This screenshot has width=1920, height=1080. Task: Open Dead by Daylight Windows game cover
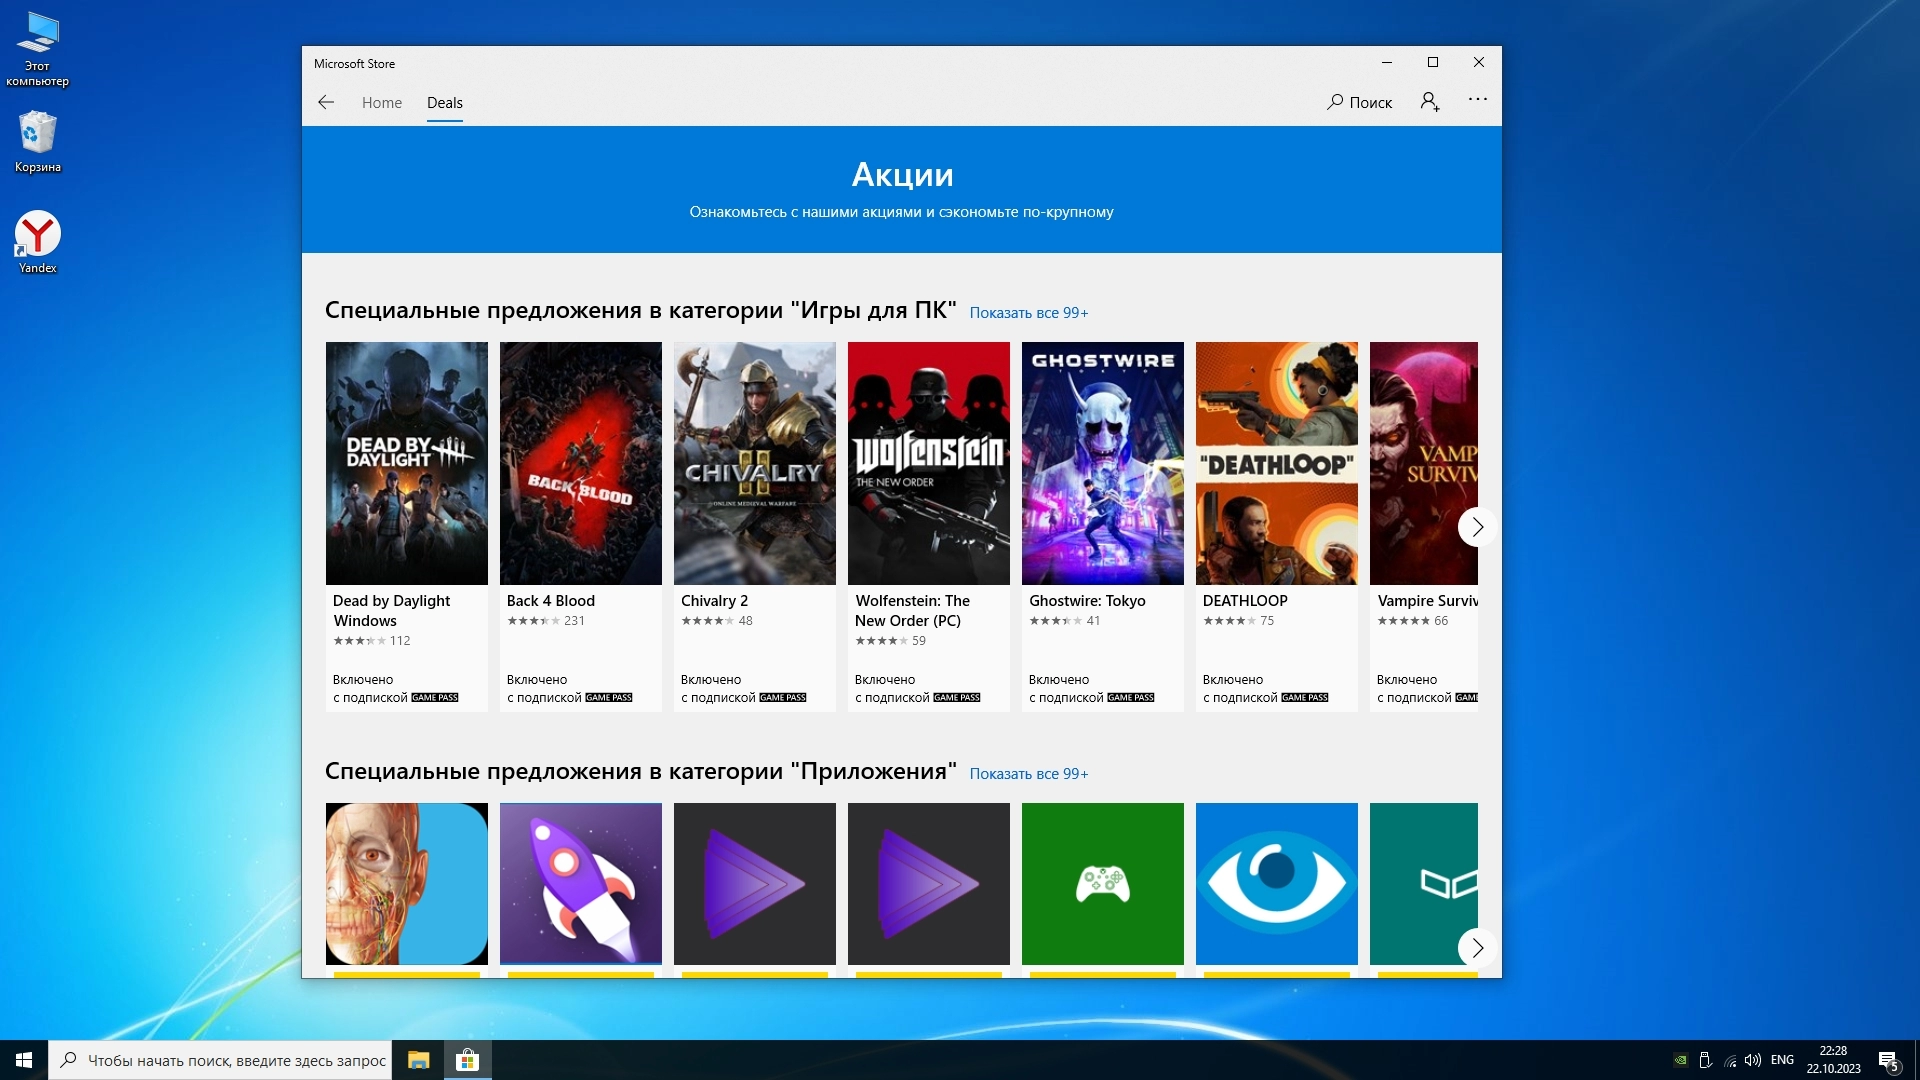coord(406,463)
